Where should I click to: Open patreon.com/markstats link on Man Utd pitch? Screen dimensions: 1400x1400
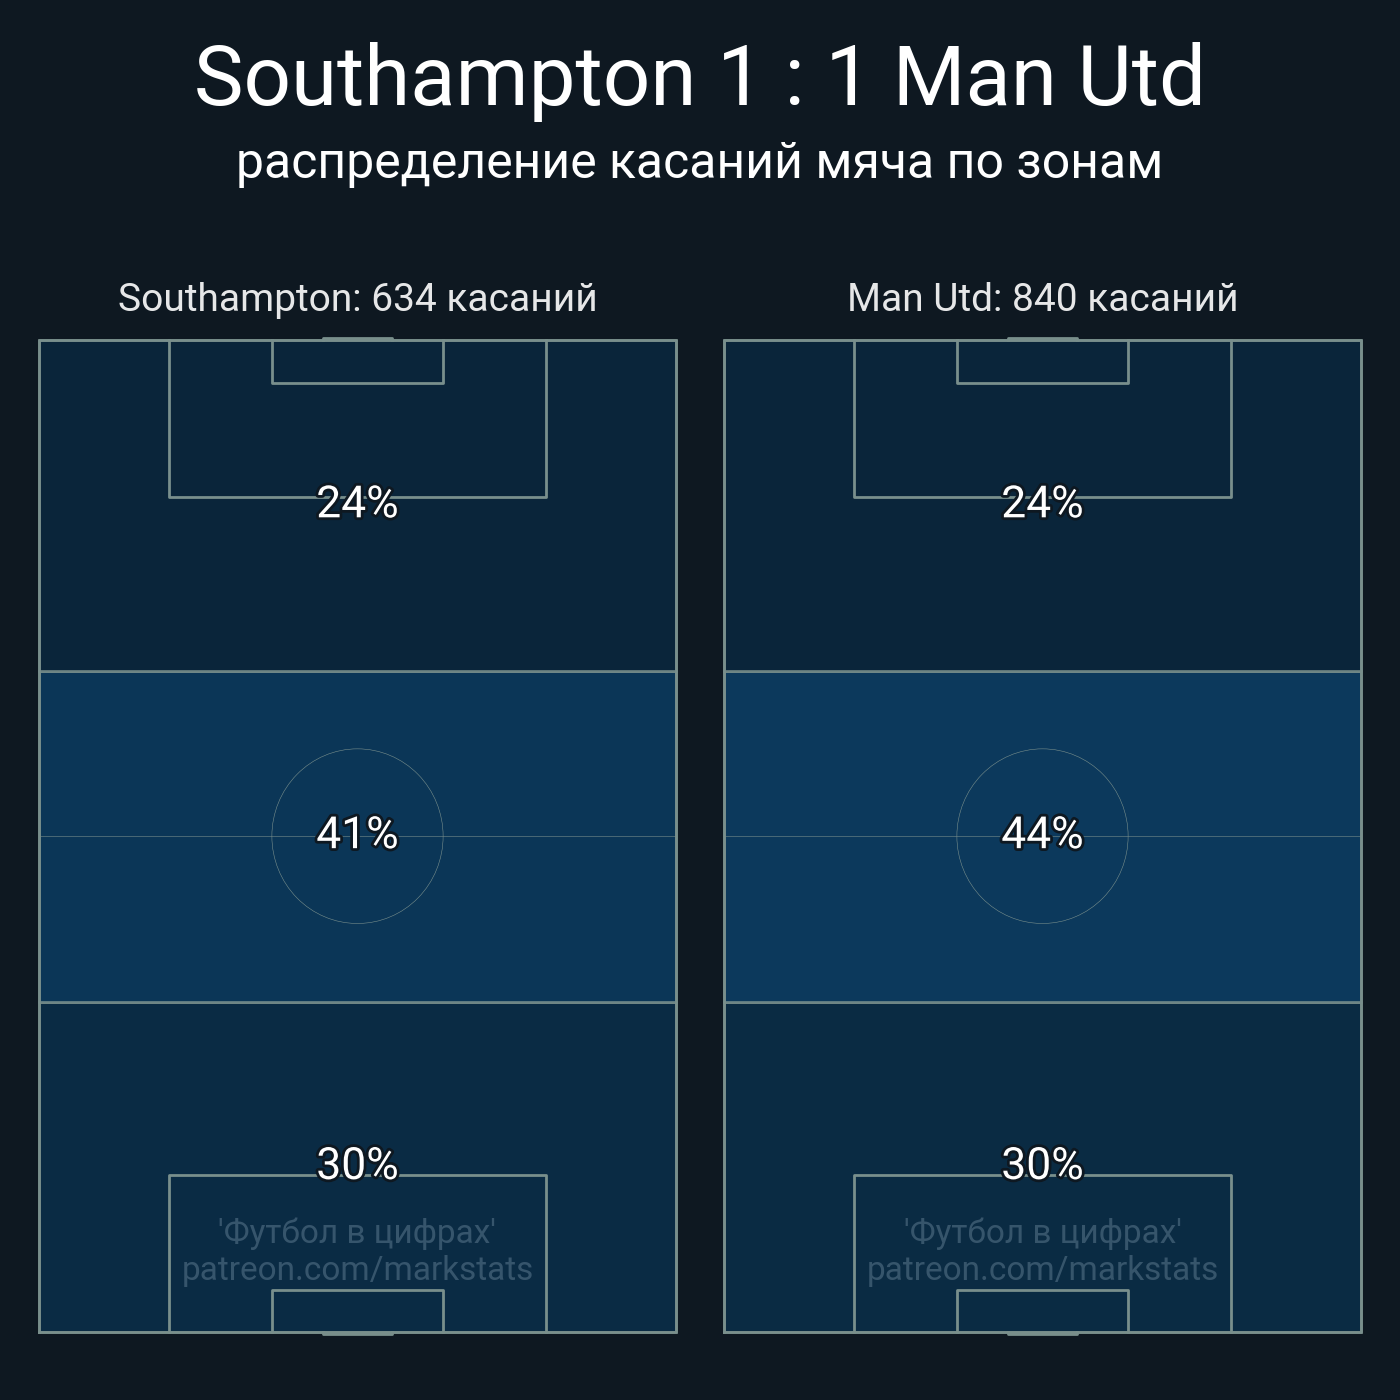click(1042, 1269)
